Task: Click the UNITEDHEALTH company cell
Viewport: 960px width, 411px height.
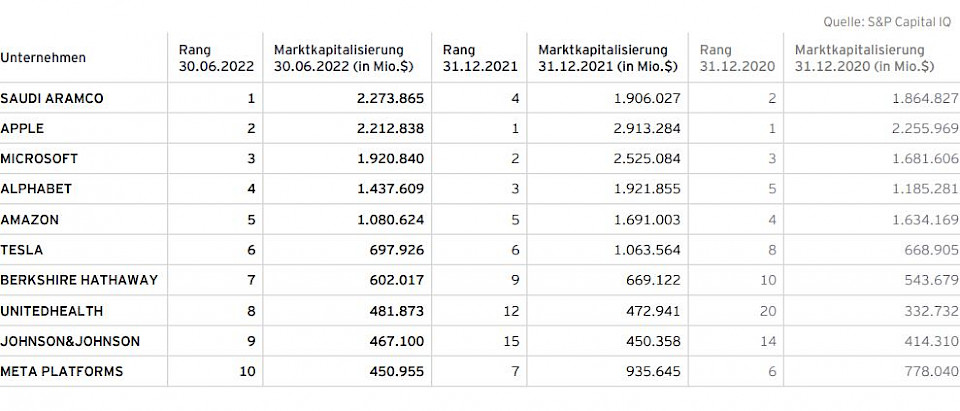Action: point(52,311)
